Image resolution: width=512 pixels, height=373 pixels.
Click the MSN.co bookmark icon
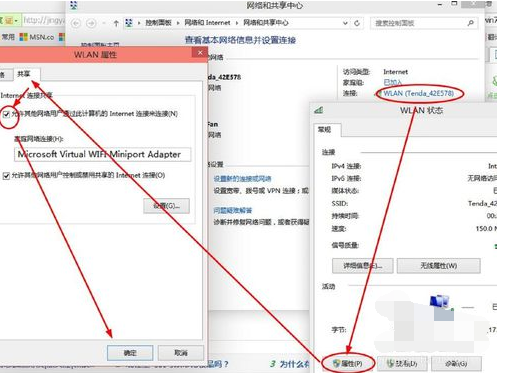pos(23,37)
